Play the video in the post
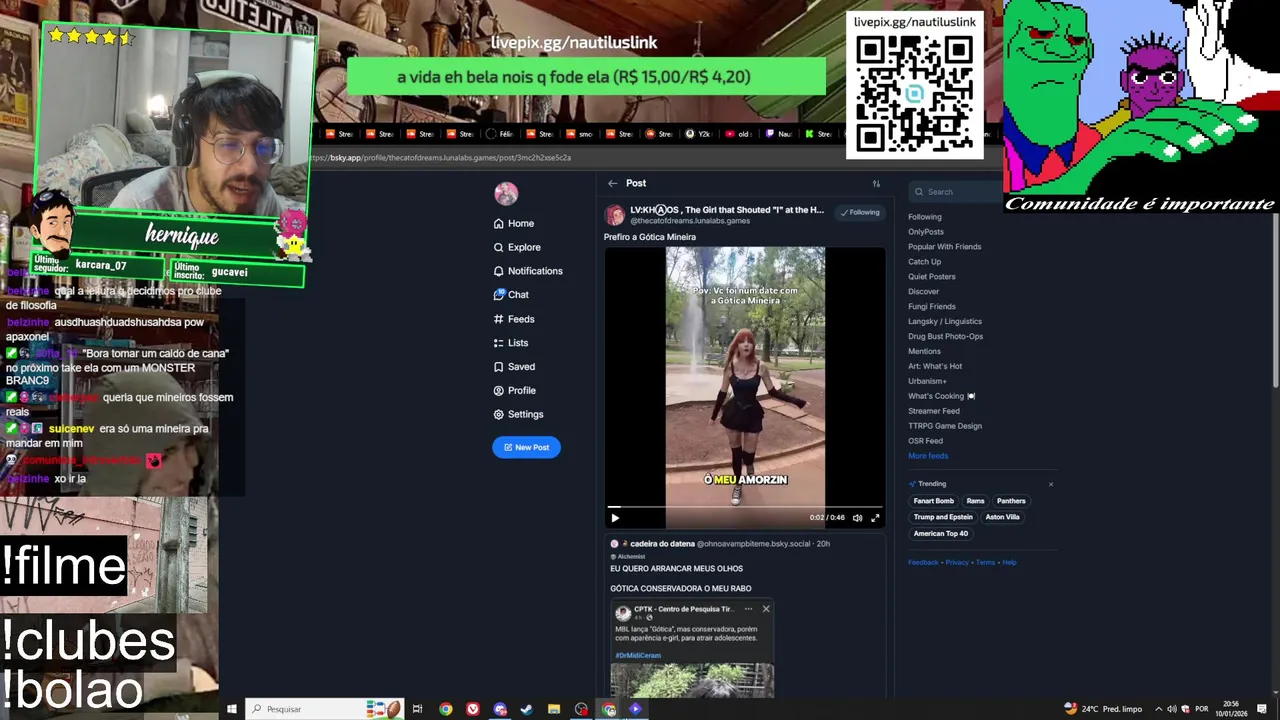Screen dimensions: 1280x720 point(615,517)
